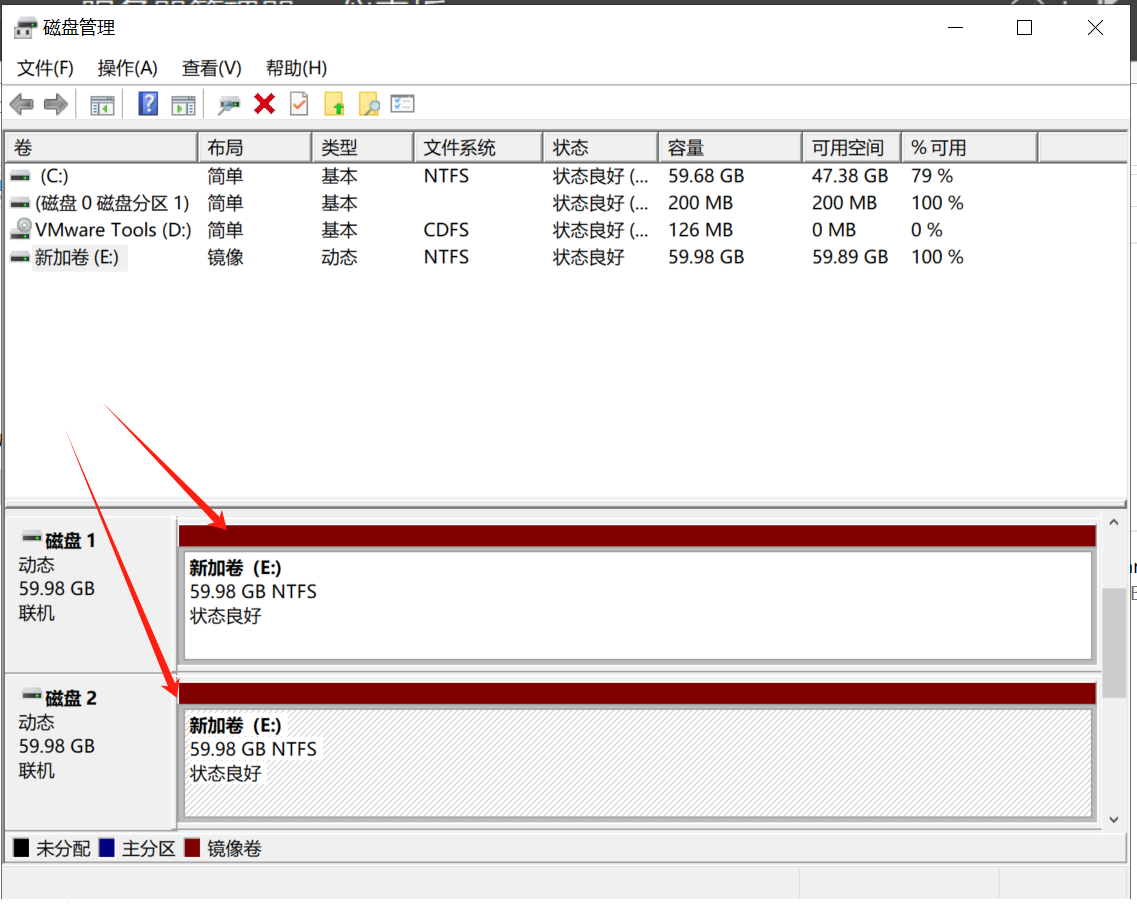Click the folder with magnifier icon

[369, 104]
